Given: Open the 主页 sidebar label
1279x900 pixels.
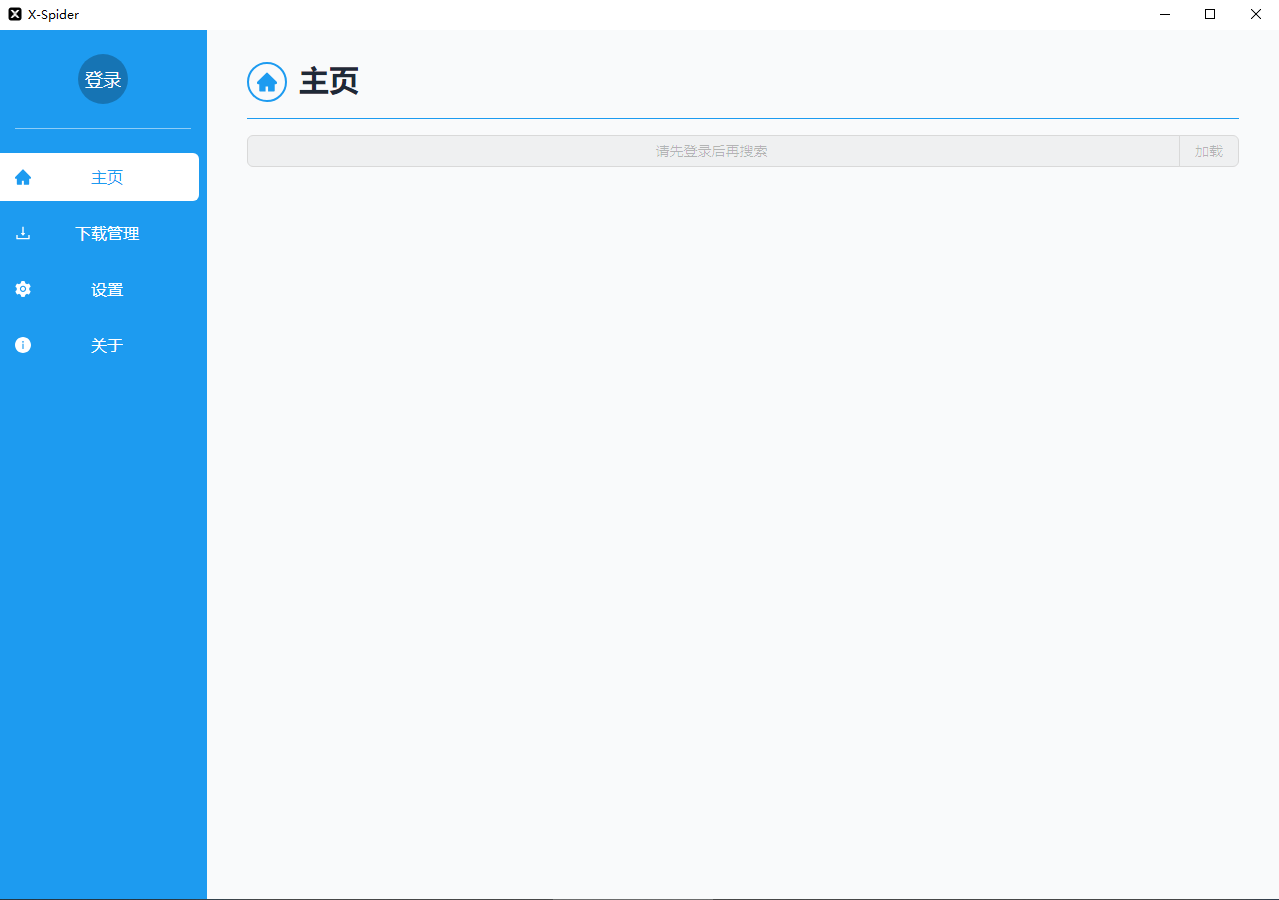Looking at the screenshot, I should point(107,177).
